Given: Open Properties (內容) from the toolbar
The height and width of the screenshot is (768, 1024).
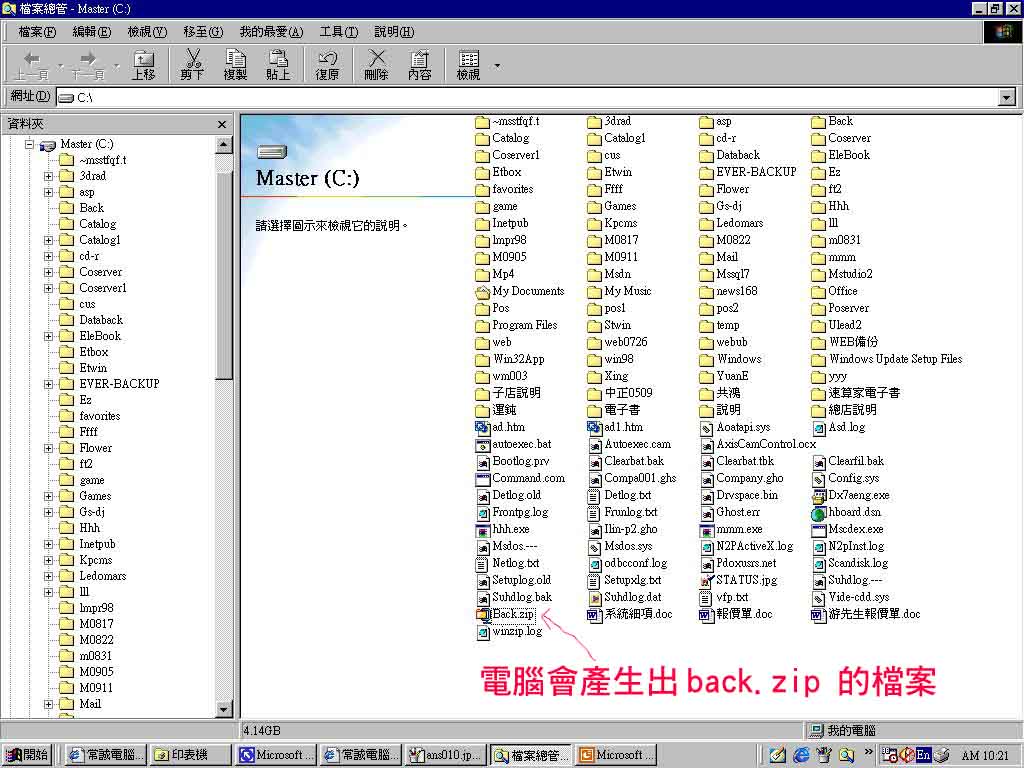Looking at the screenshot, I should pyautogui.click(x=420, y=65).
